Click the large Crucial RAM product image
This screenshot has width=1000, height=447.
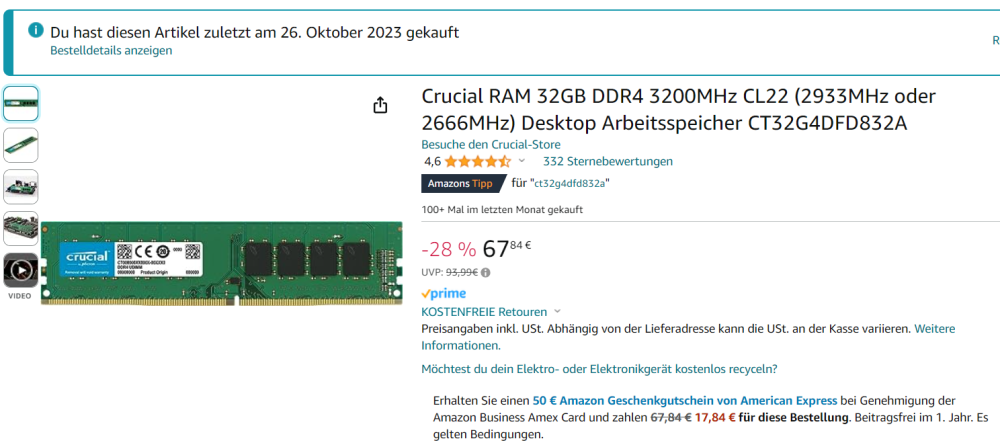tap(222, 263)
